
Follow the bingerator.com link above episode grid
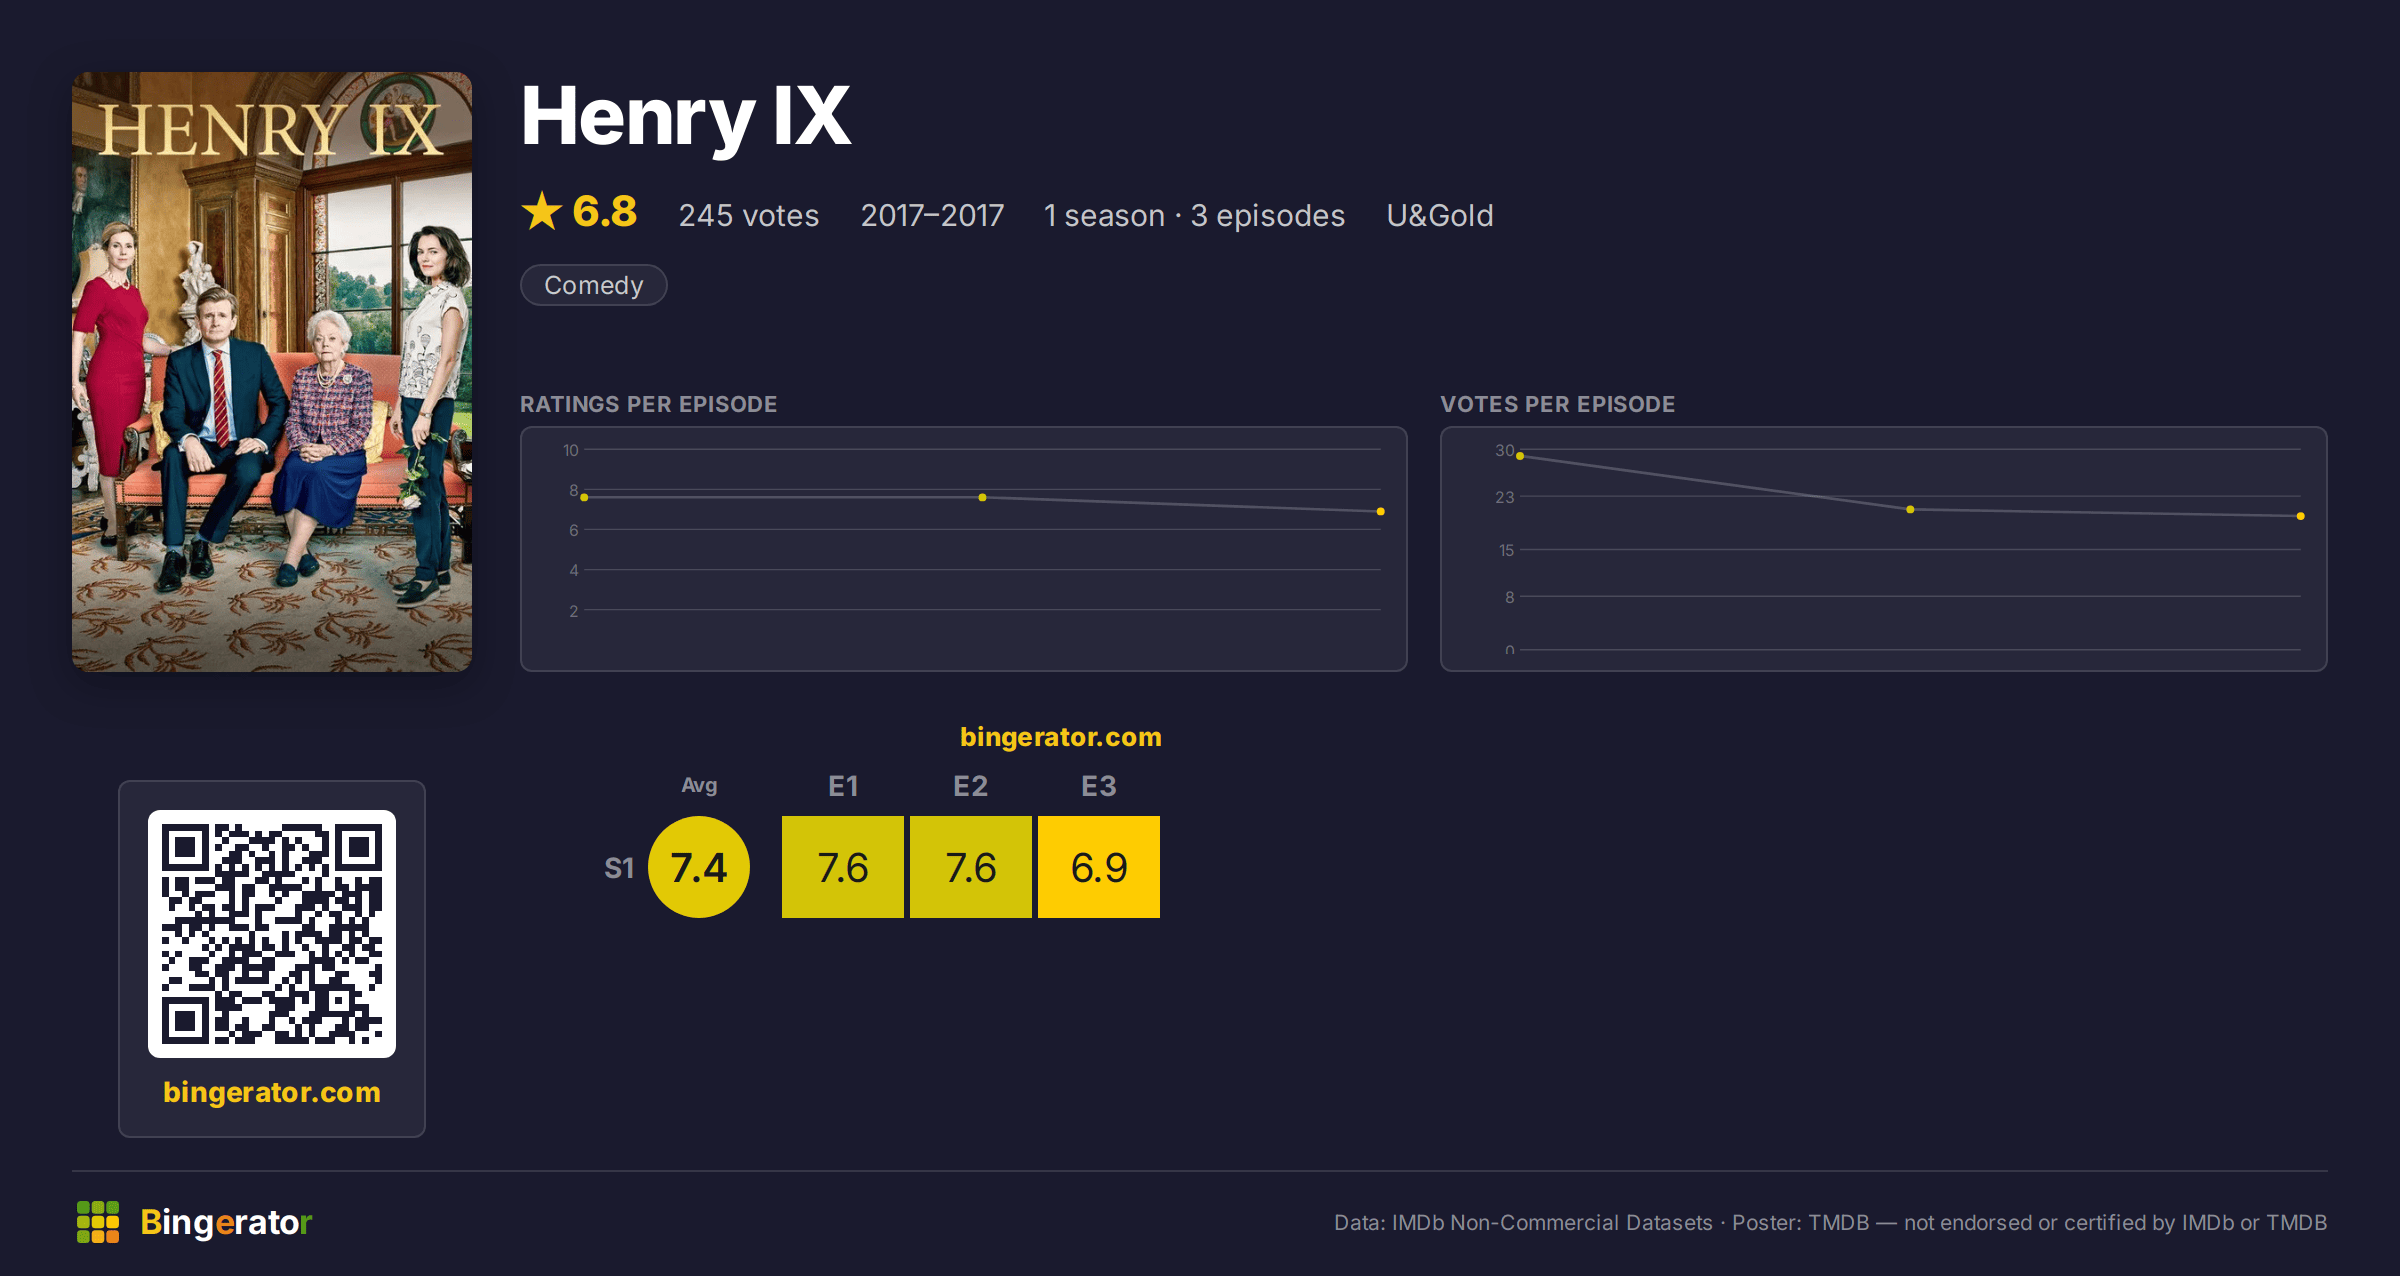click(1061, 737)
